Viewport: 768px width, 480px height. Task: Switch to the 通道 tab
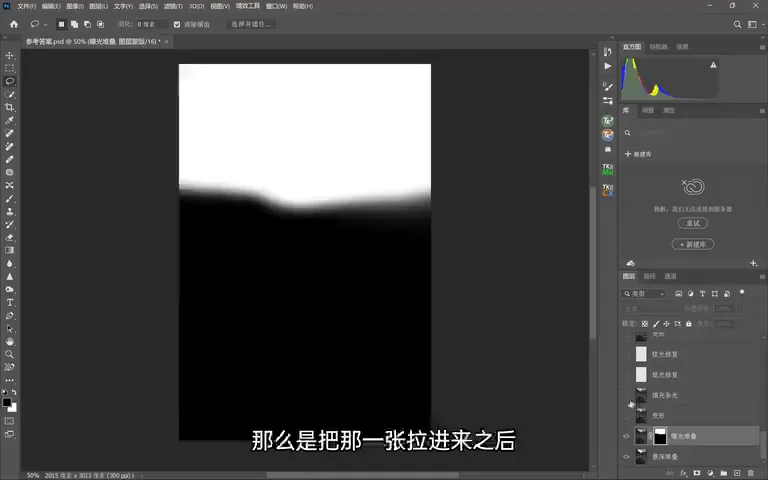click(x=670, y=276)
